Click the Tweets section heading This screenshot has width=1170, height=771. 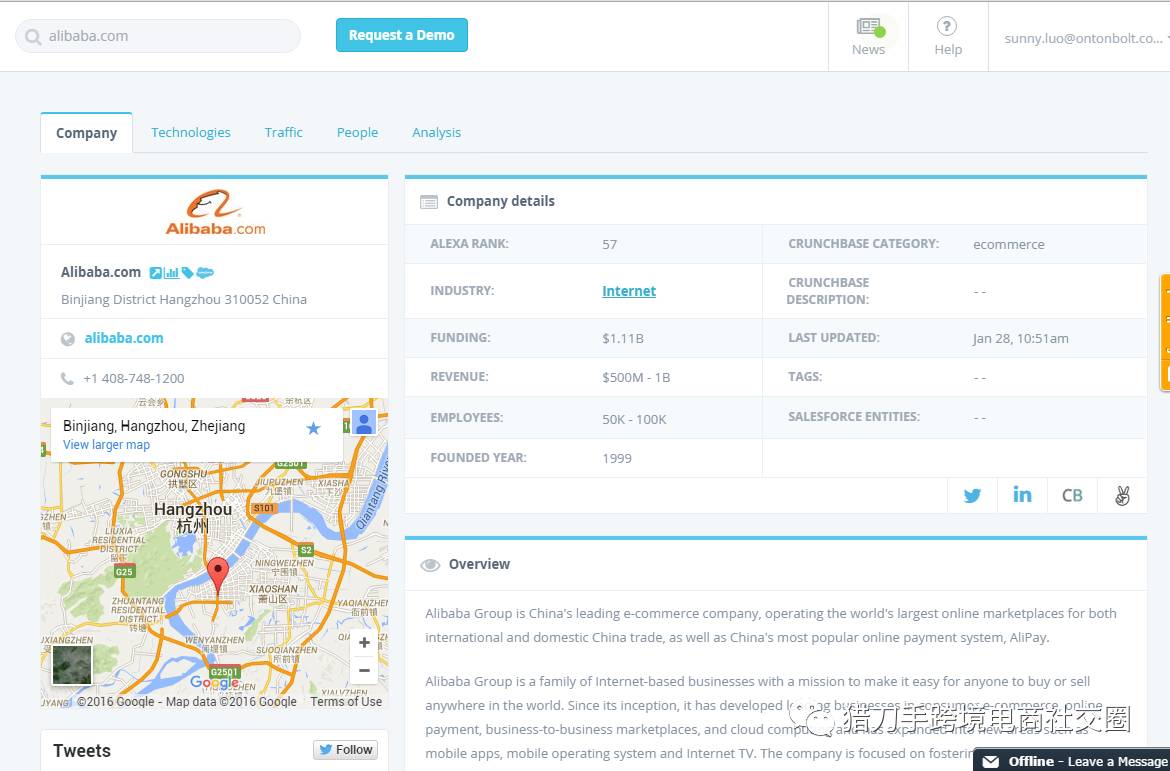[x=82, y=751]
